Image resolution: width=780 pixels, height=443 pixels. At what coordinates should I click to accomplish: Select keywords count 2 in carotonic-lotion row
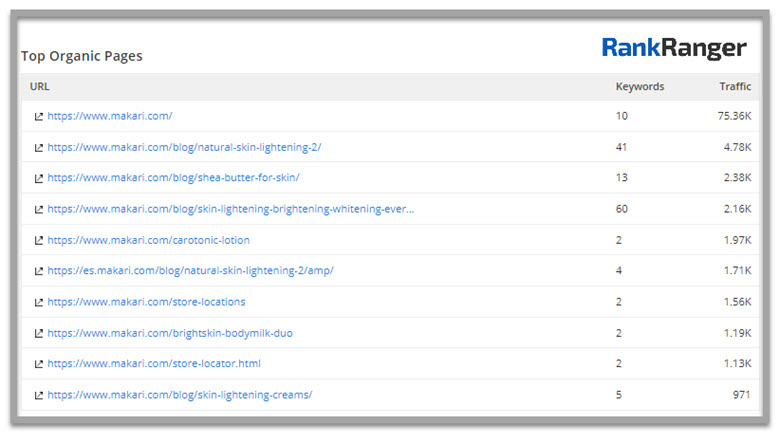pyautogui.click(x=619, y=240)
